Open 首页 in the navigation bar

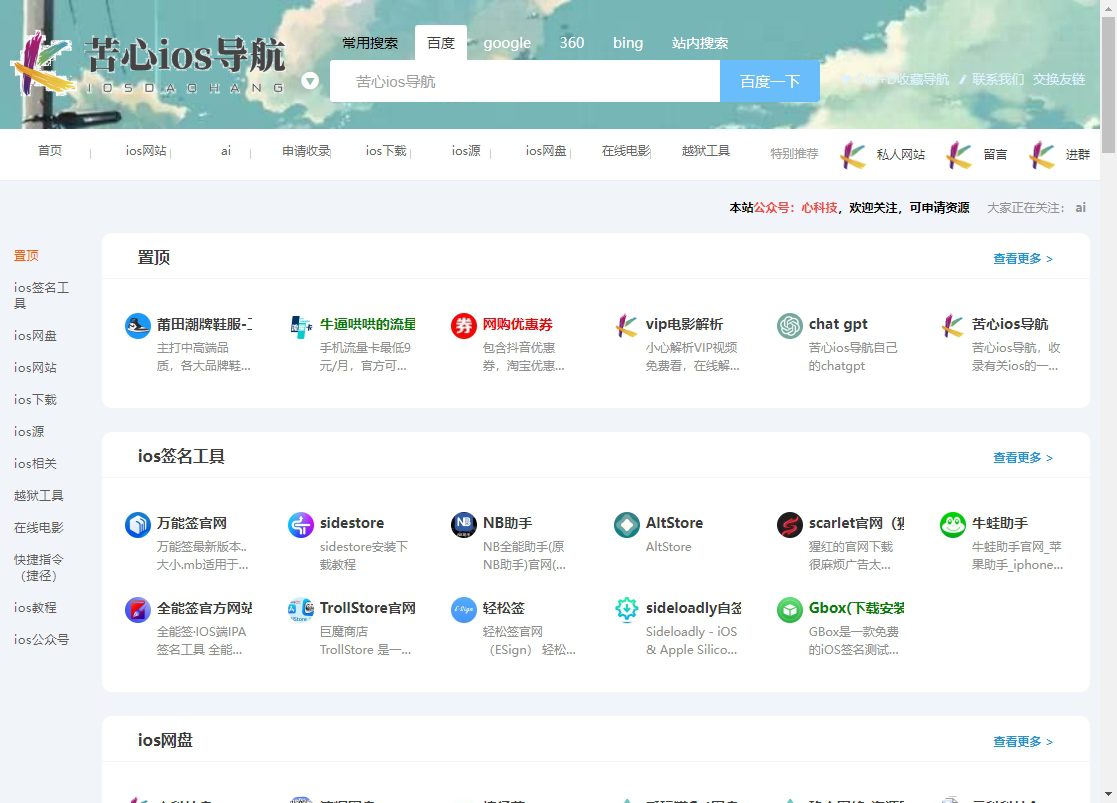click(50, 150)
